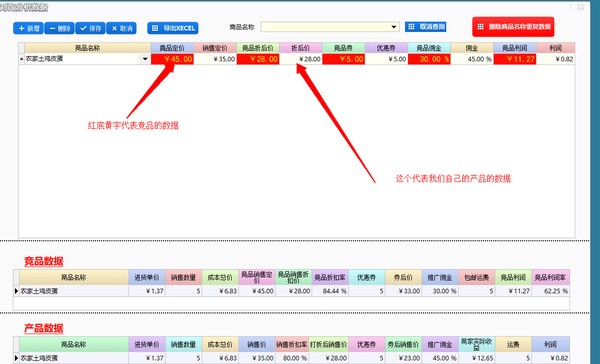Click 竞品折扣率 header in 竞品数据 table
The height and width of the screenshot is (364, 600).
click(330, 277)
